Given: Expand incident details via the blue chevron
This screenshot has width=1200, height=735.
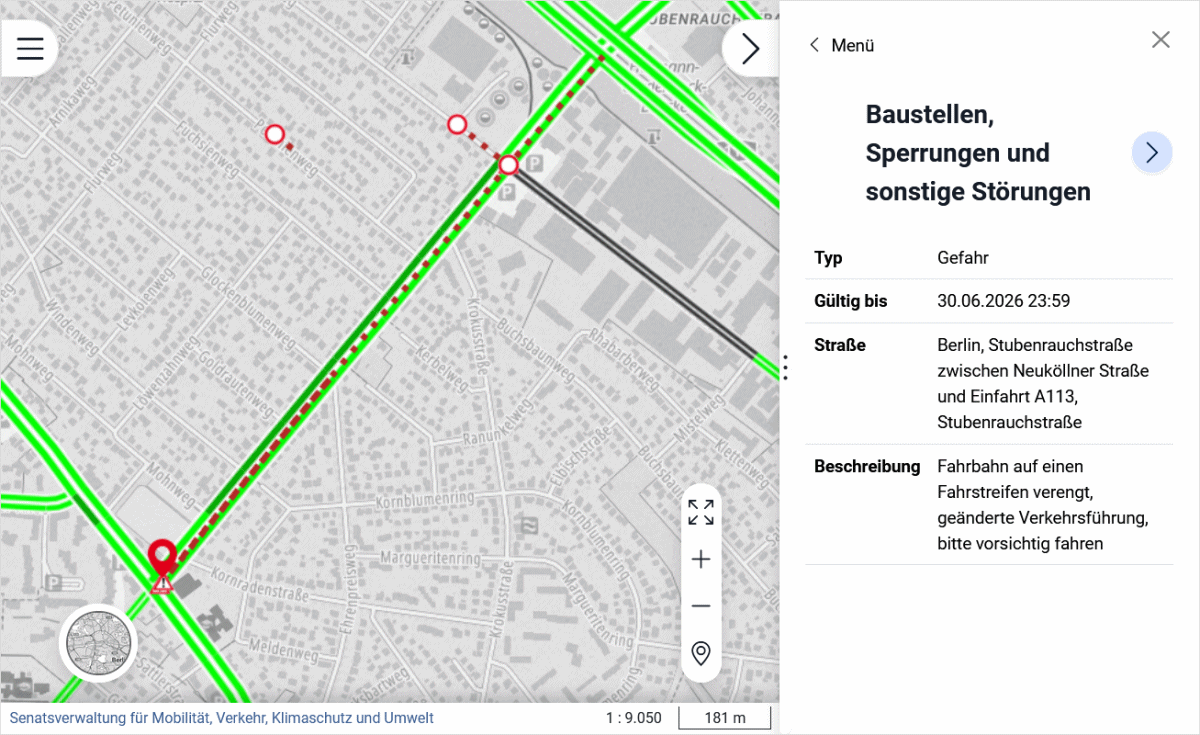Looking at the screenshot, I should tap(1152, 152).
